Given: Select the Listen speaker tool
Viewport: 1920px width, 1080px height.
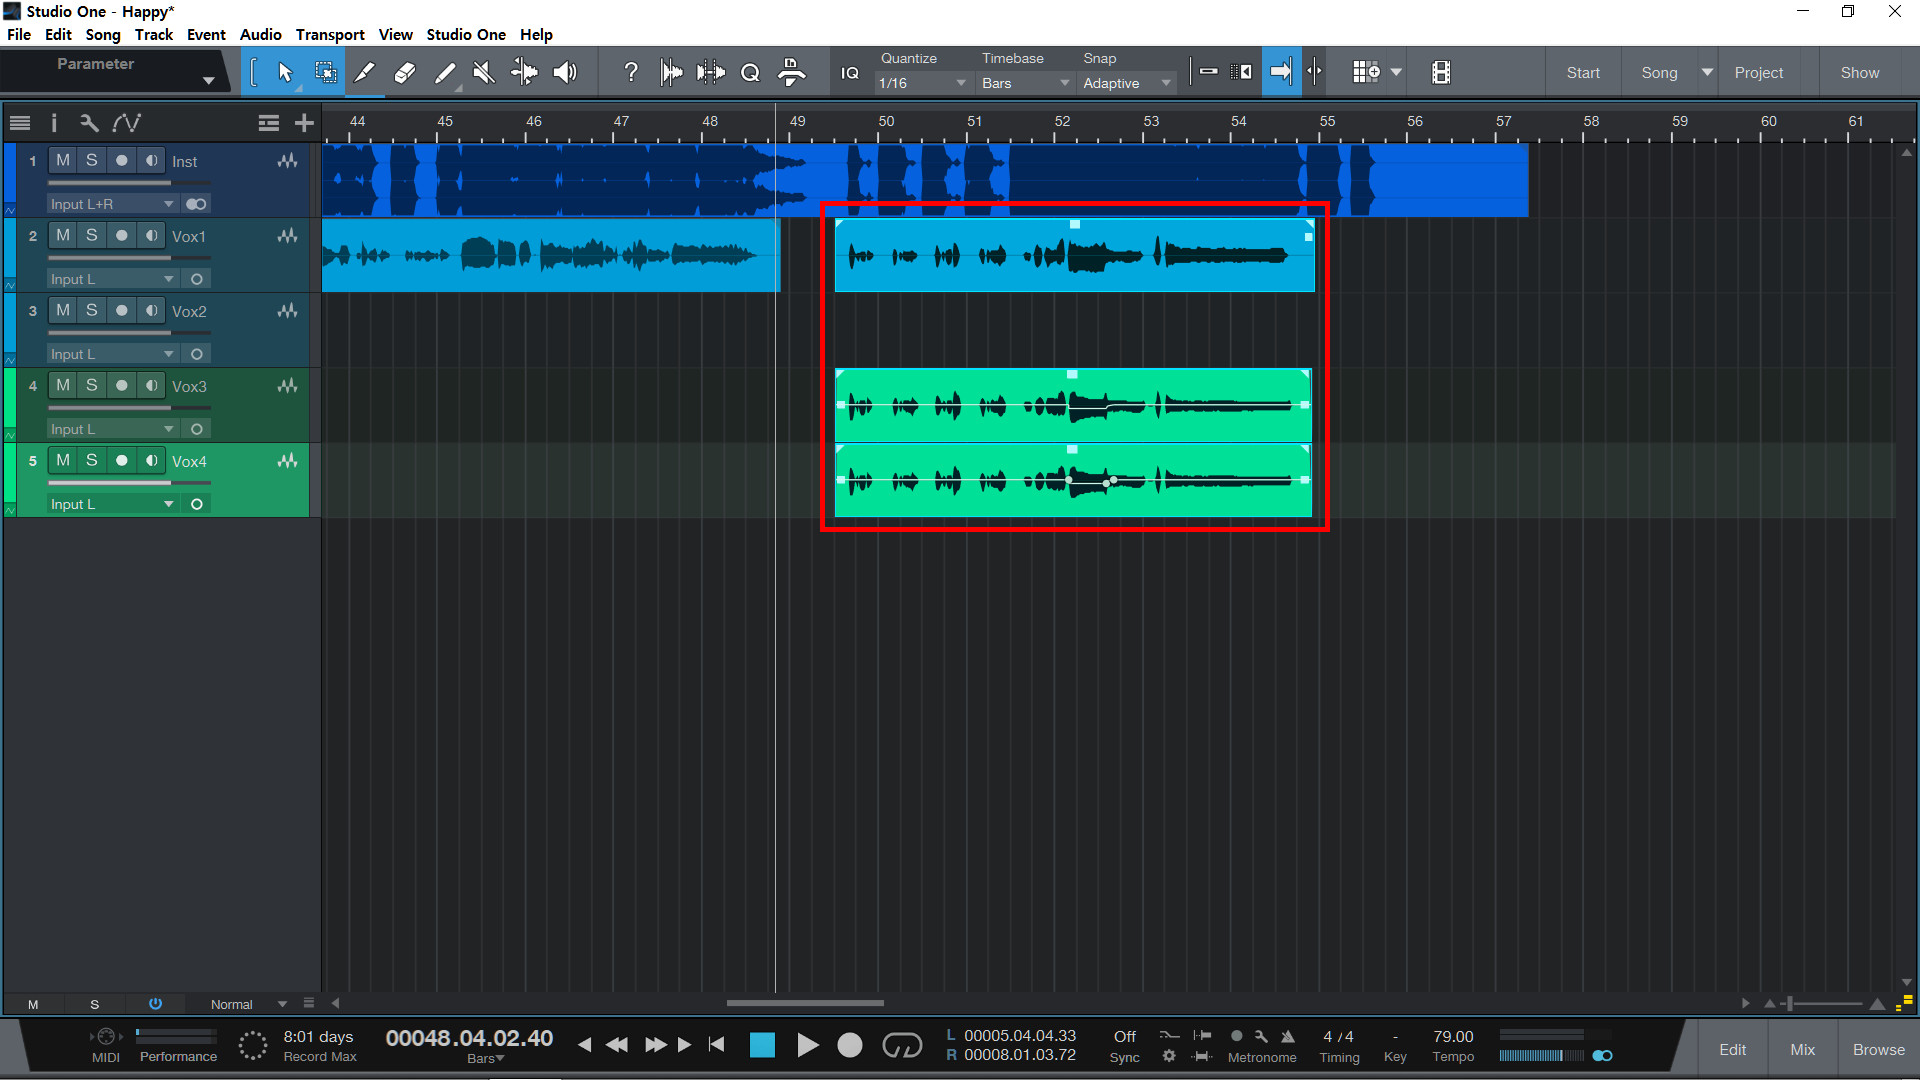Looking at the screenshot, I should pyautogui.click(x=565, y=72).
